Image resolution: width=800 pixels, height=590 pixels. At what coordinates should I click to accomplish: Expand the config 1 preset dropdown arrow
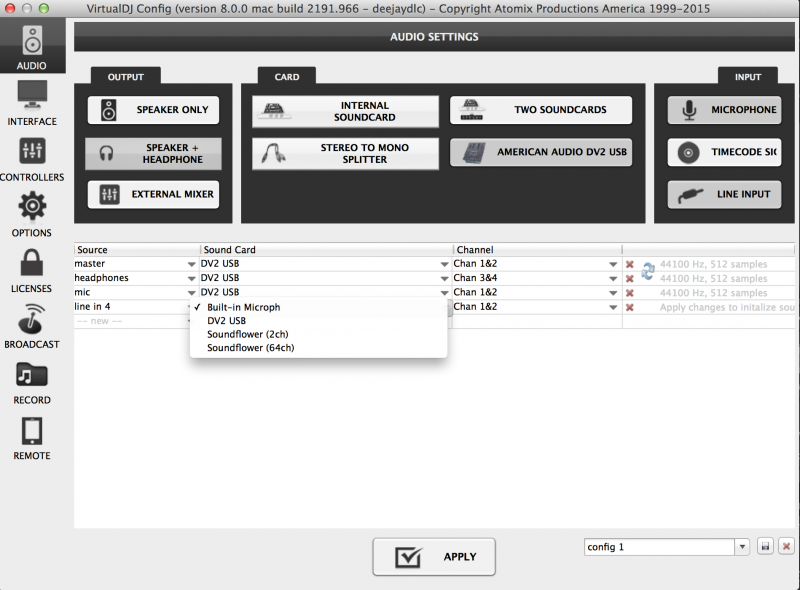(x=742, y=547)
